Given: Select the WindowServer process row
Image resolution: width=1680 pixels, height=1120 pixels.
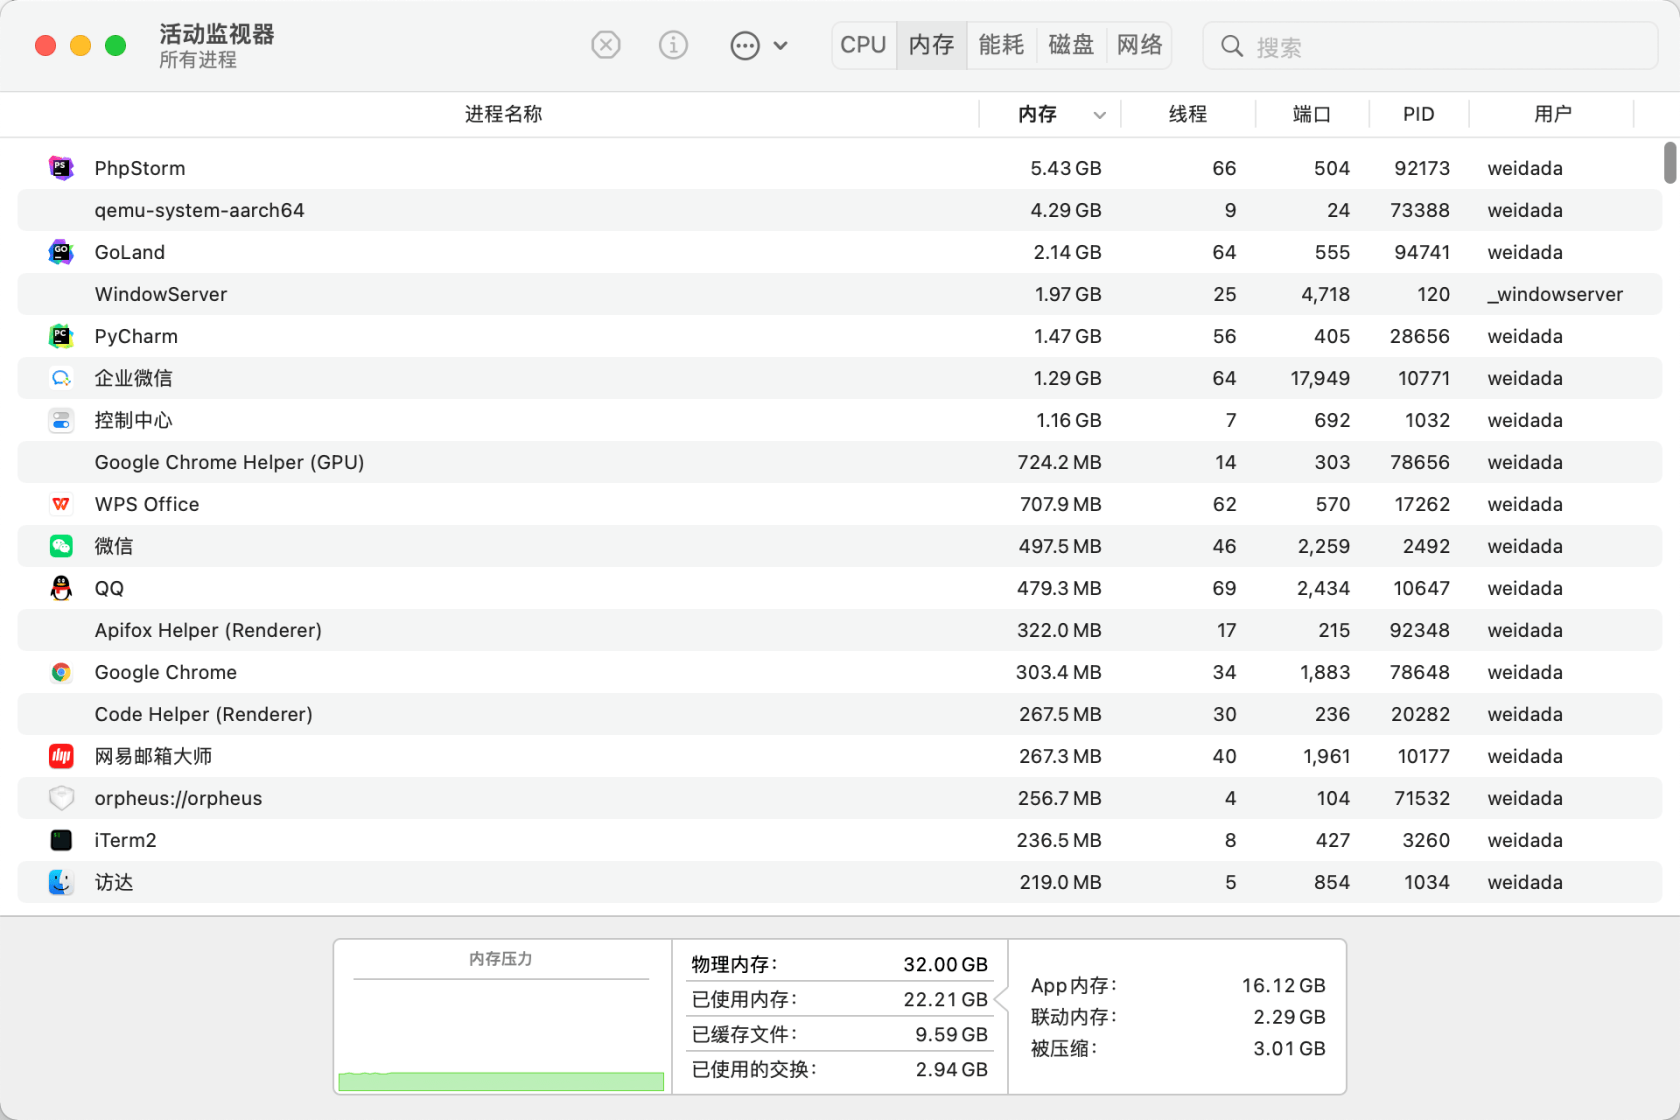Looking at the screenshot, I should (x=840, y=294).
